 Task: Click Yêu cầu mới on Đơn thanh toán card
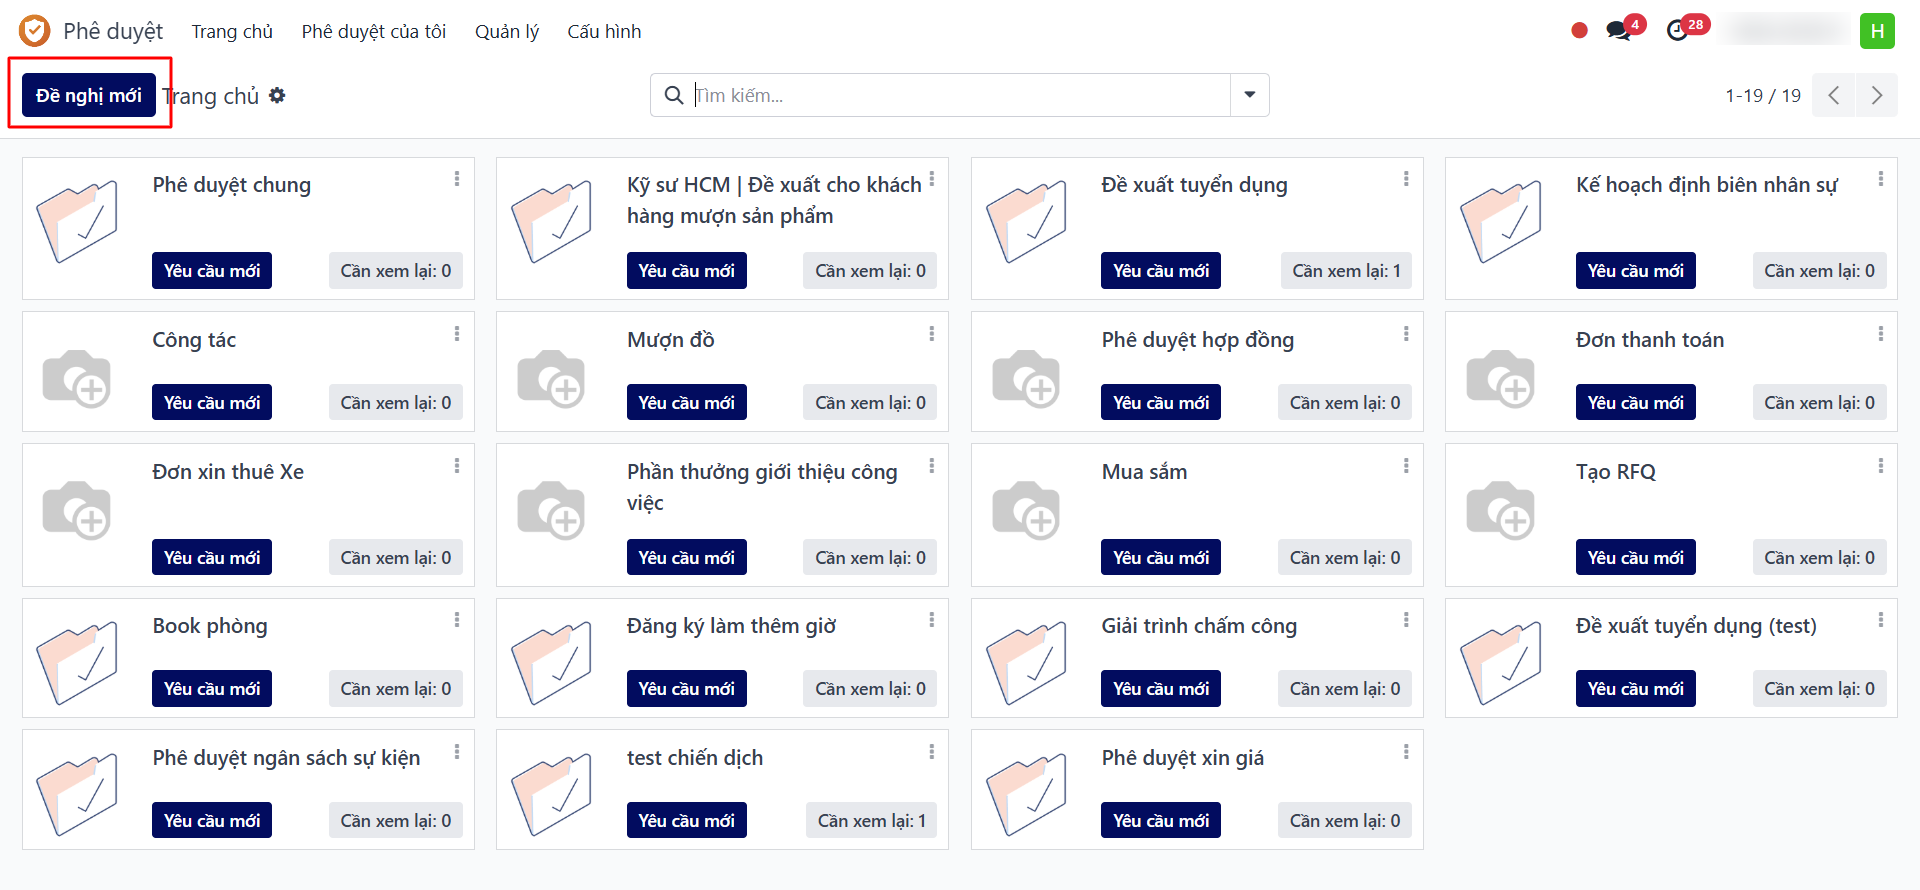(x=1635, y=403)
